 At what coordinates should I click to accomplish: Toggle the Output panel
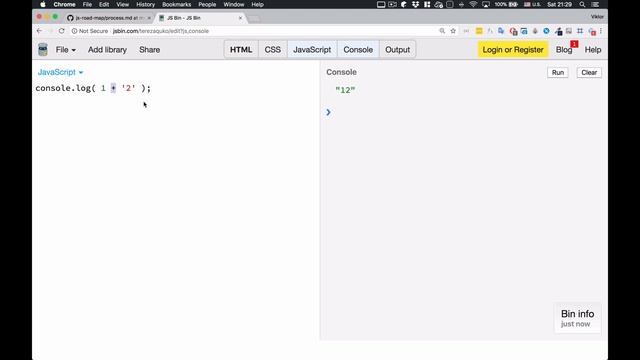click(398, 49)
